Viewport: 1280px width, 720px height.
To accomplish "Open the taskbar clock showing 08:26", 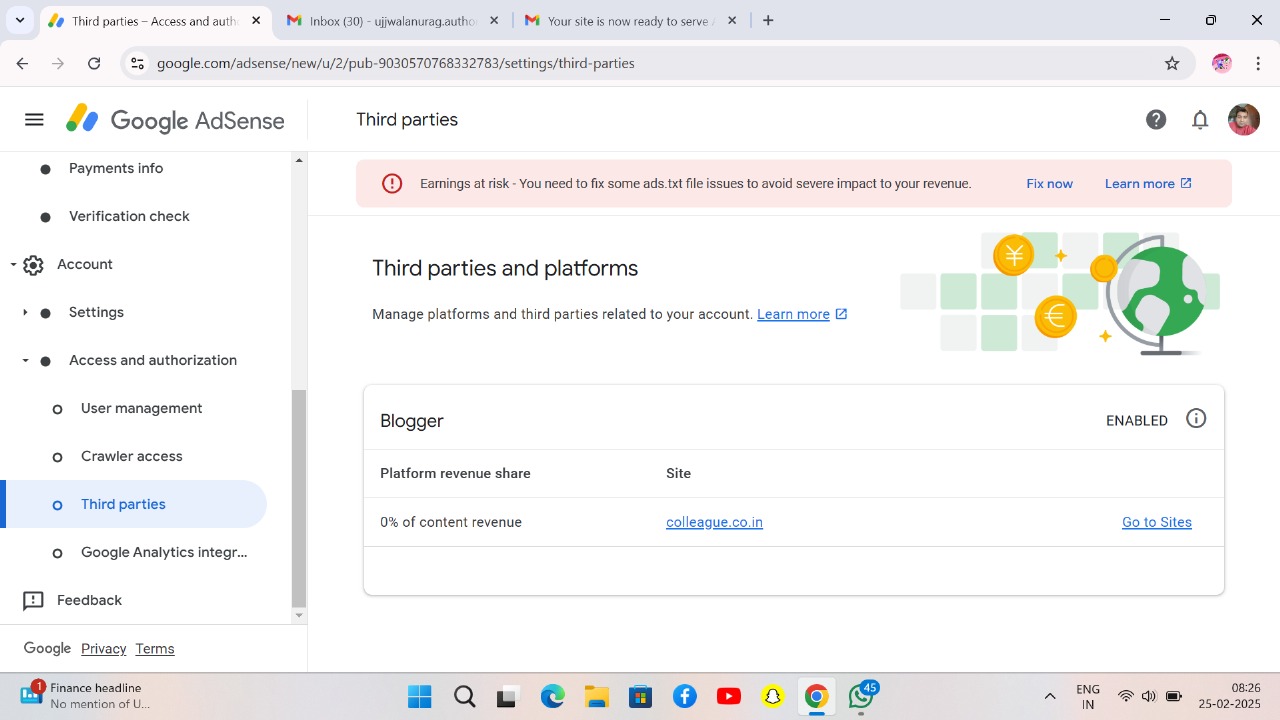I will click(x=1232, y=696).
